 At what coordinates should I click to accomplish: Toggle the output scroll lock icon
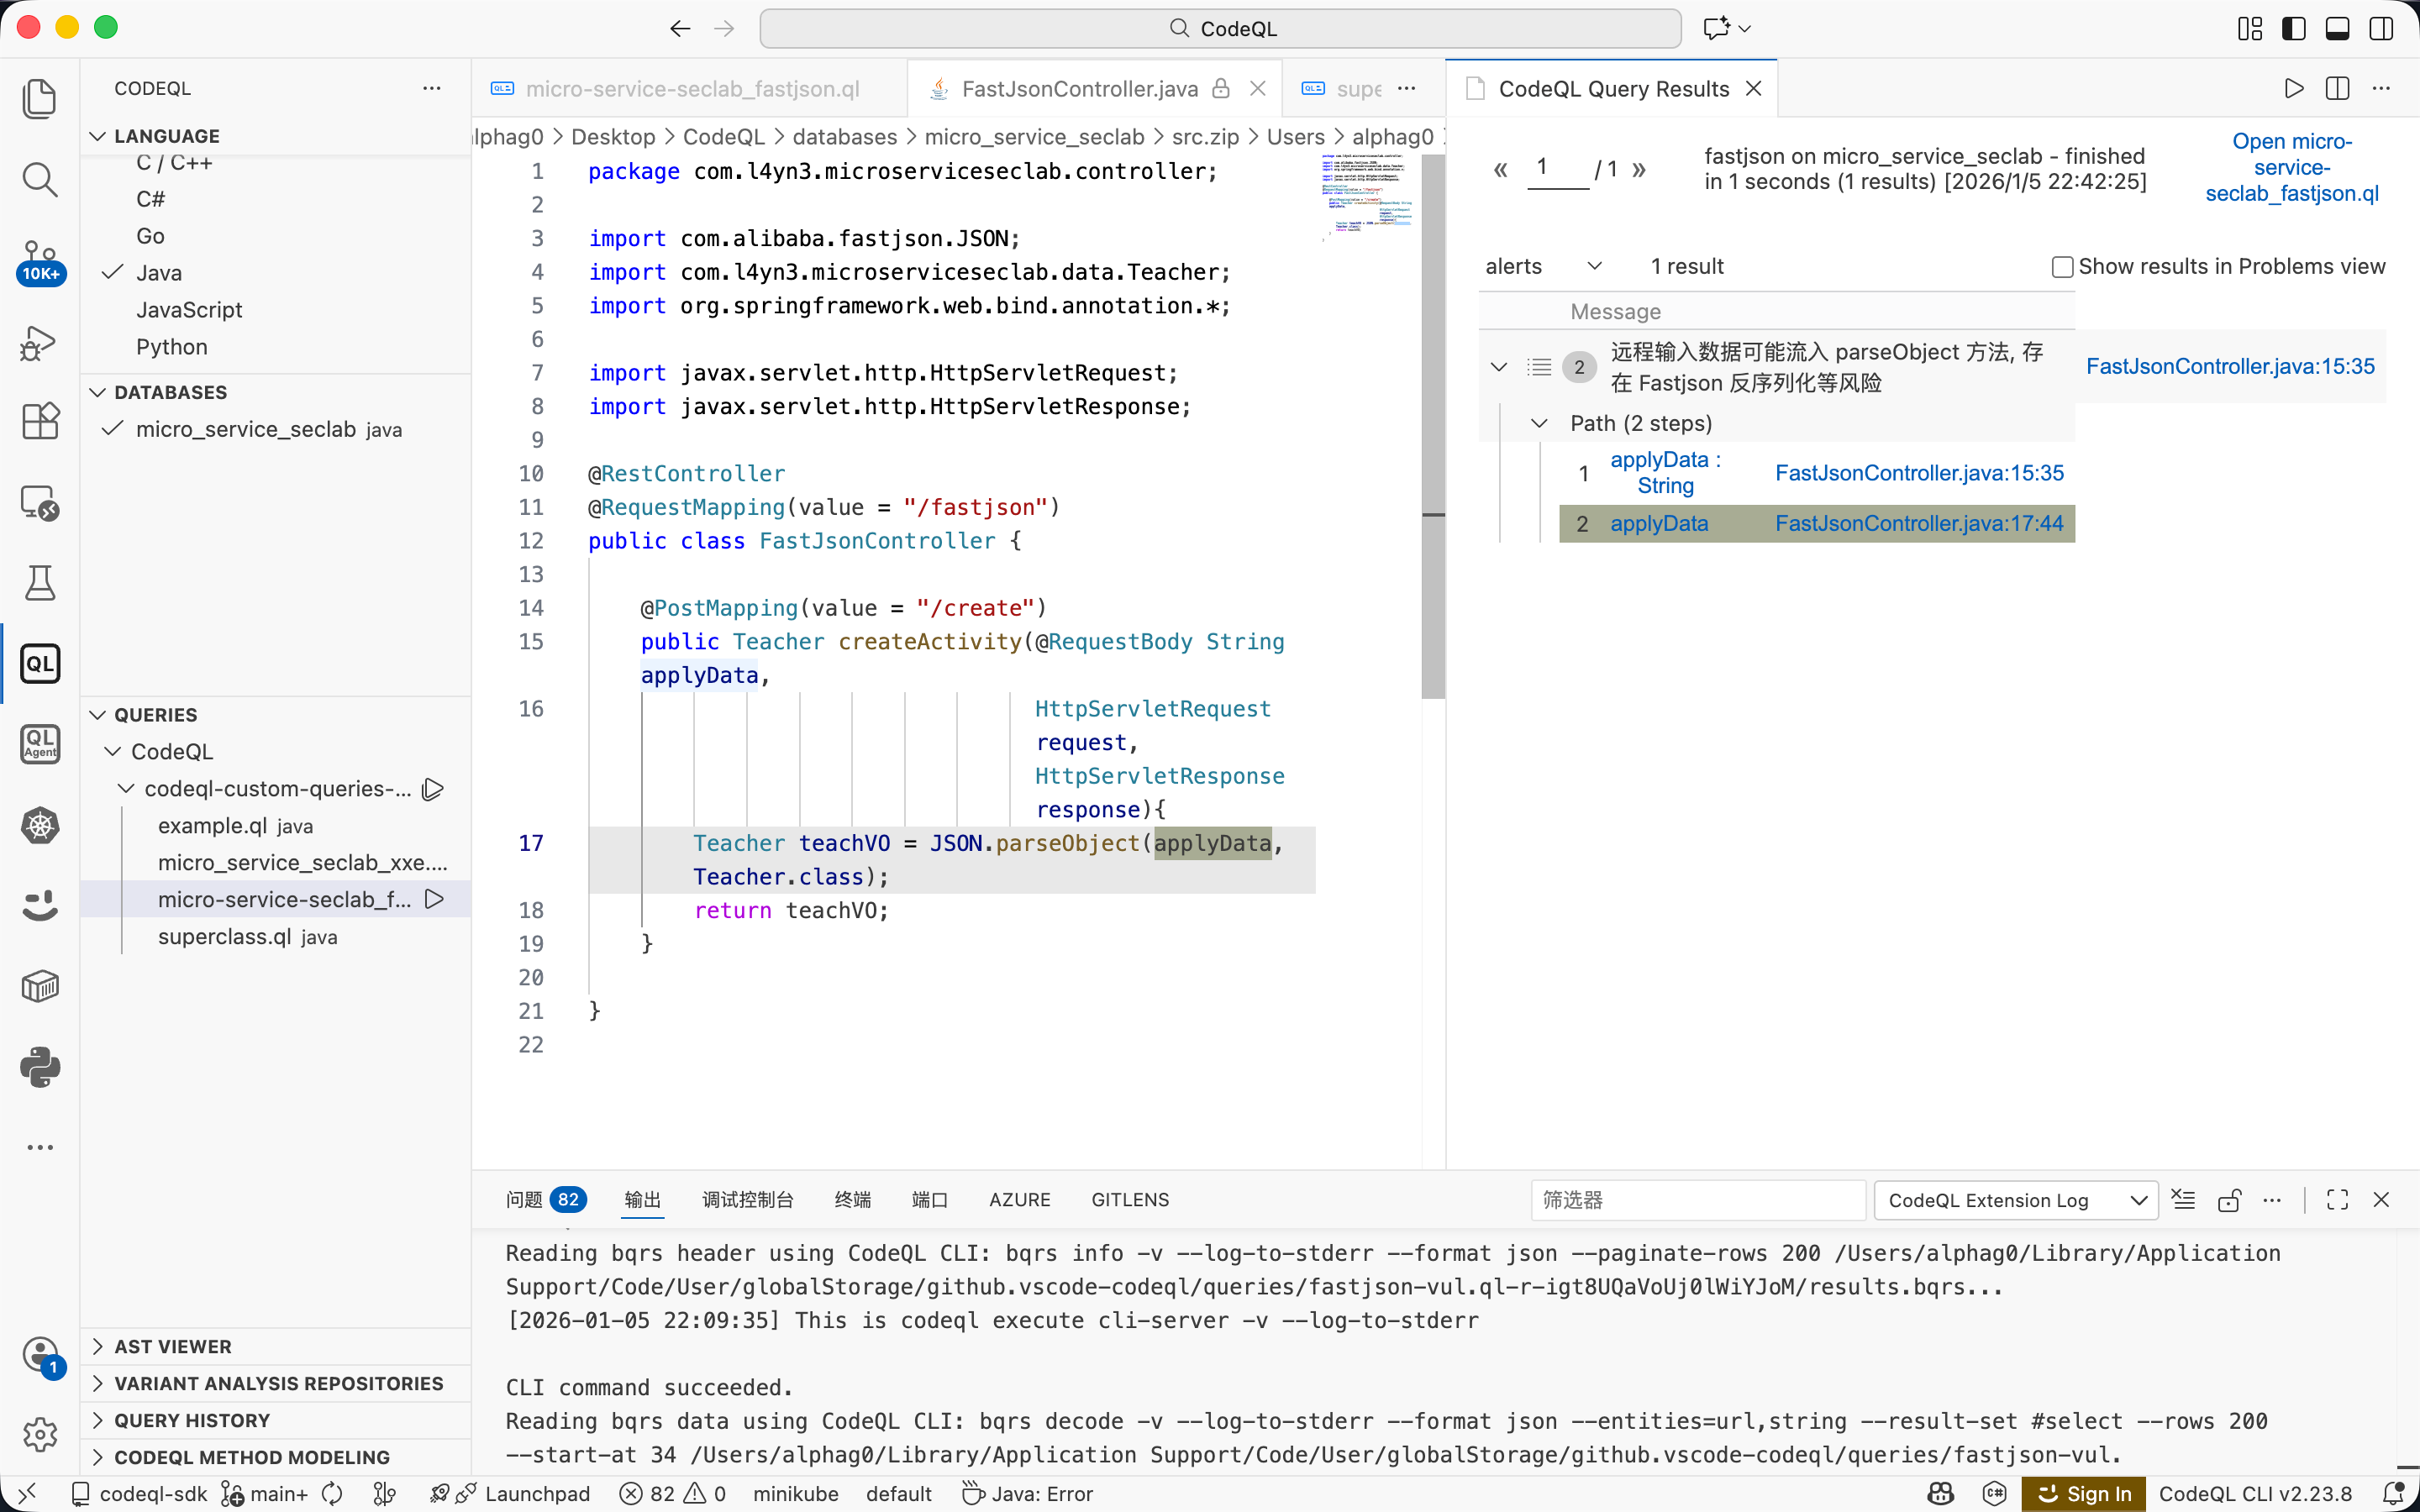2229,1200
